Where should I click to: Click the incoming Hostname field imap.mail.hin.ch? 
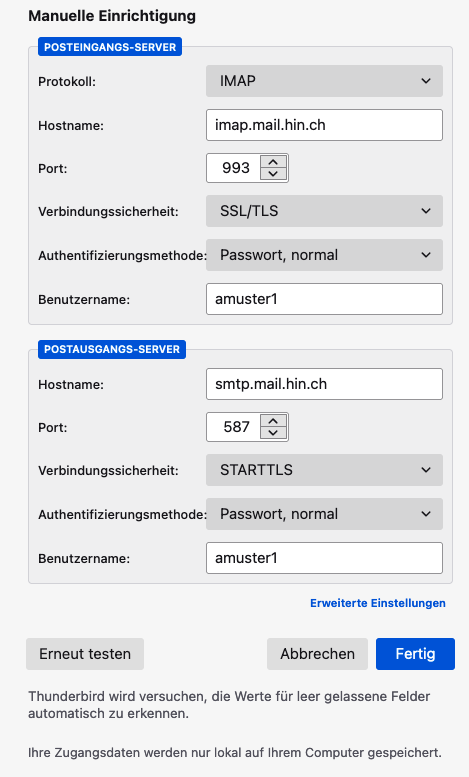pos(324,125)
